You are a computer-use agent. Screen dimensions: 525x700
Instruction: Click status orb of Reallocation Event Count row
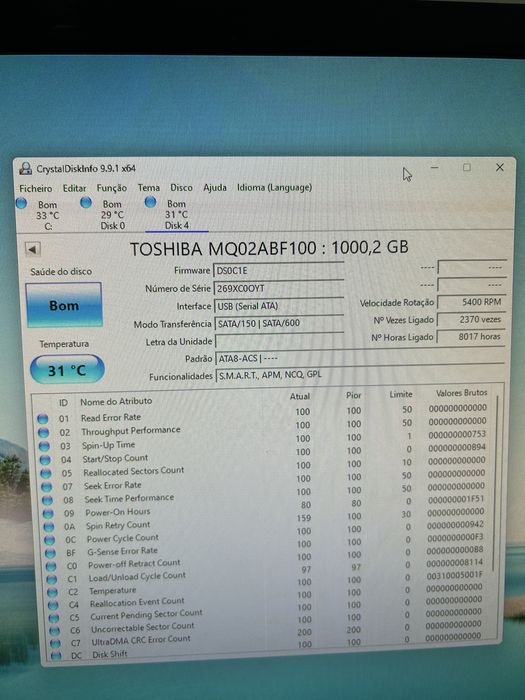(x=53, y=605)
